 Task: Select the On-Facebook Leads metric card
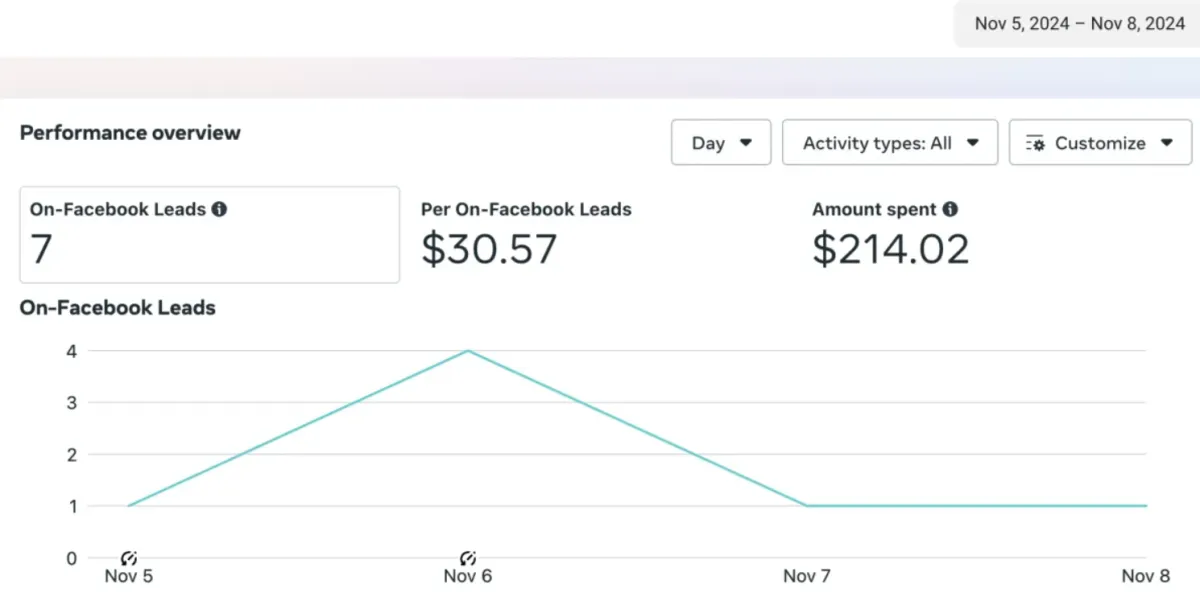[209, 235]
